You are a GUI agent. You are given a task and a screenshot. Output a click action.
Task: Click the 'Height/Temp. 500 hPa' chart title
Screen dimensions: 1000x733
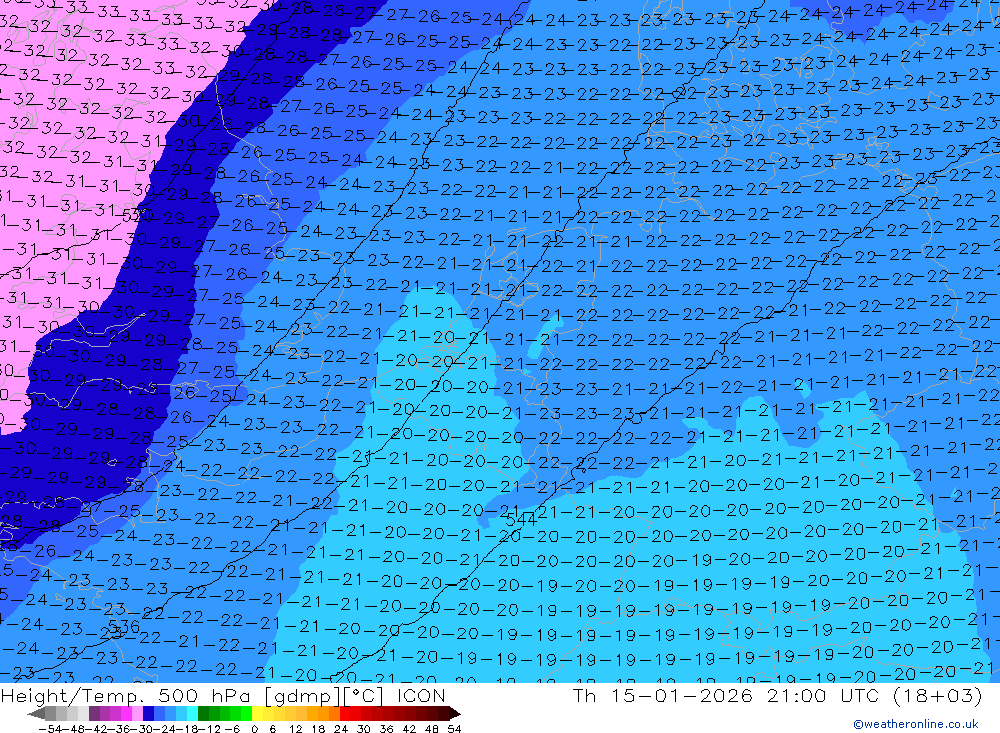127,695
